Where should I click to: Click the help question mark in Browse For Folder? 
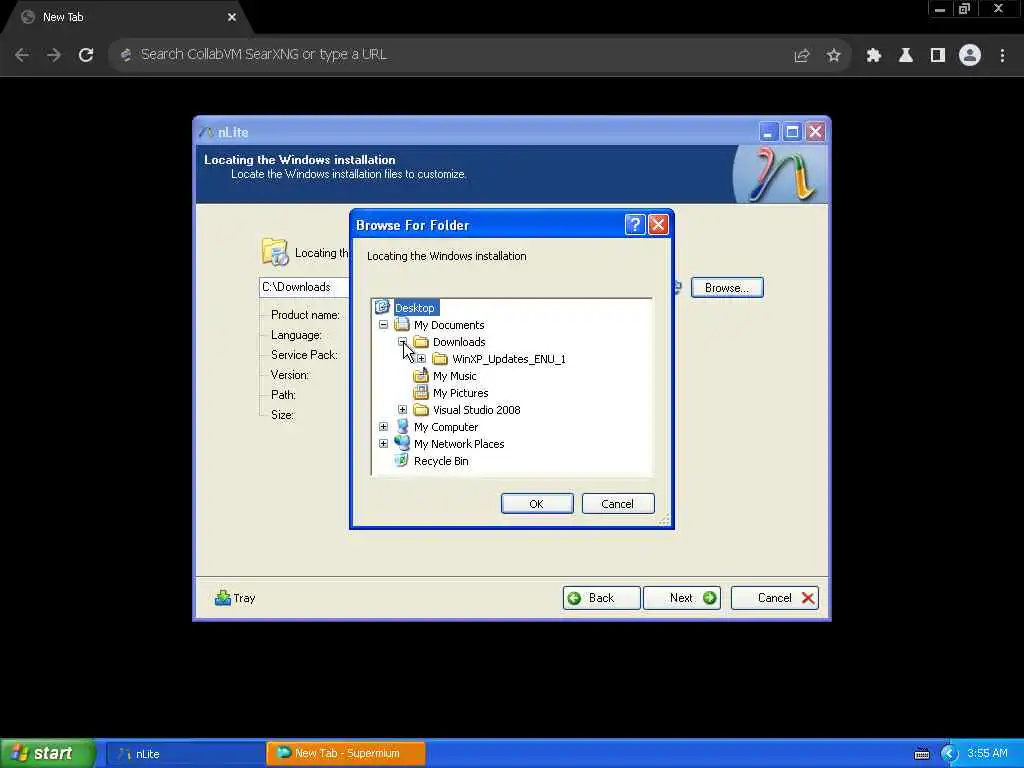pyautogui.click(x=635, y=225)
